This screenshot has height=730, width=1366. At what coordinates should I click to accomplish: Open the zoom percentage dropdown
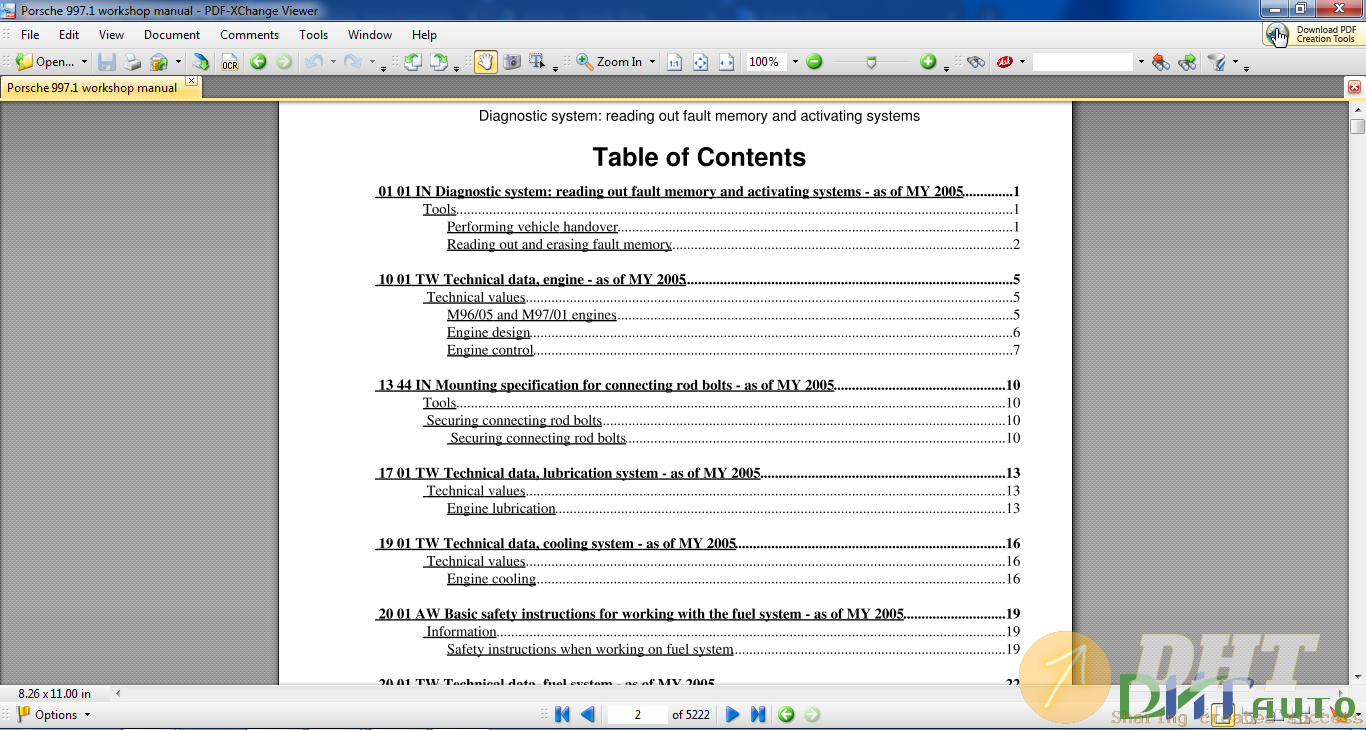[x=795, y=62]
